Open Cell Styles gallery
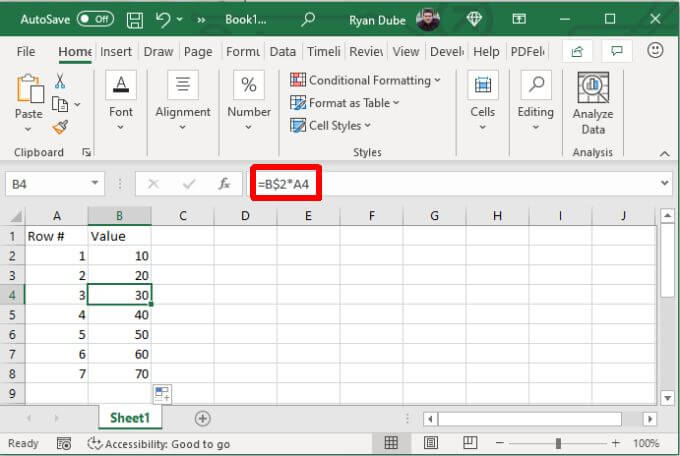The height and width of the screenshot is (456, 680). (x=330, y=125)
